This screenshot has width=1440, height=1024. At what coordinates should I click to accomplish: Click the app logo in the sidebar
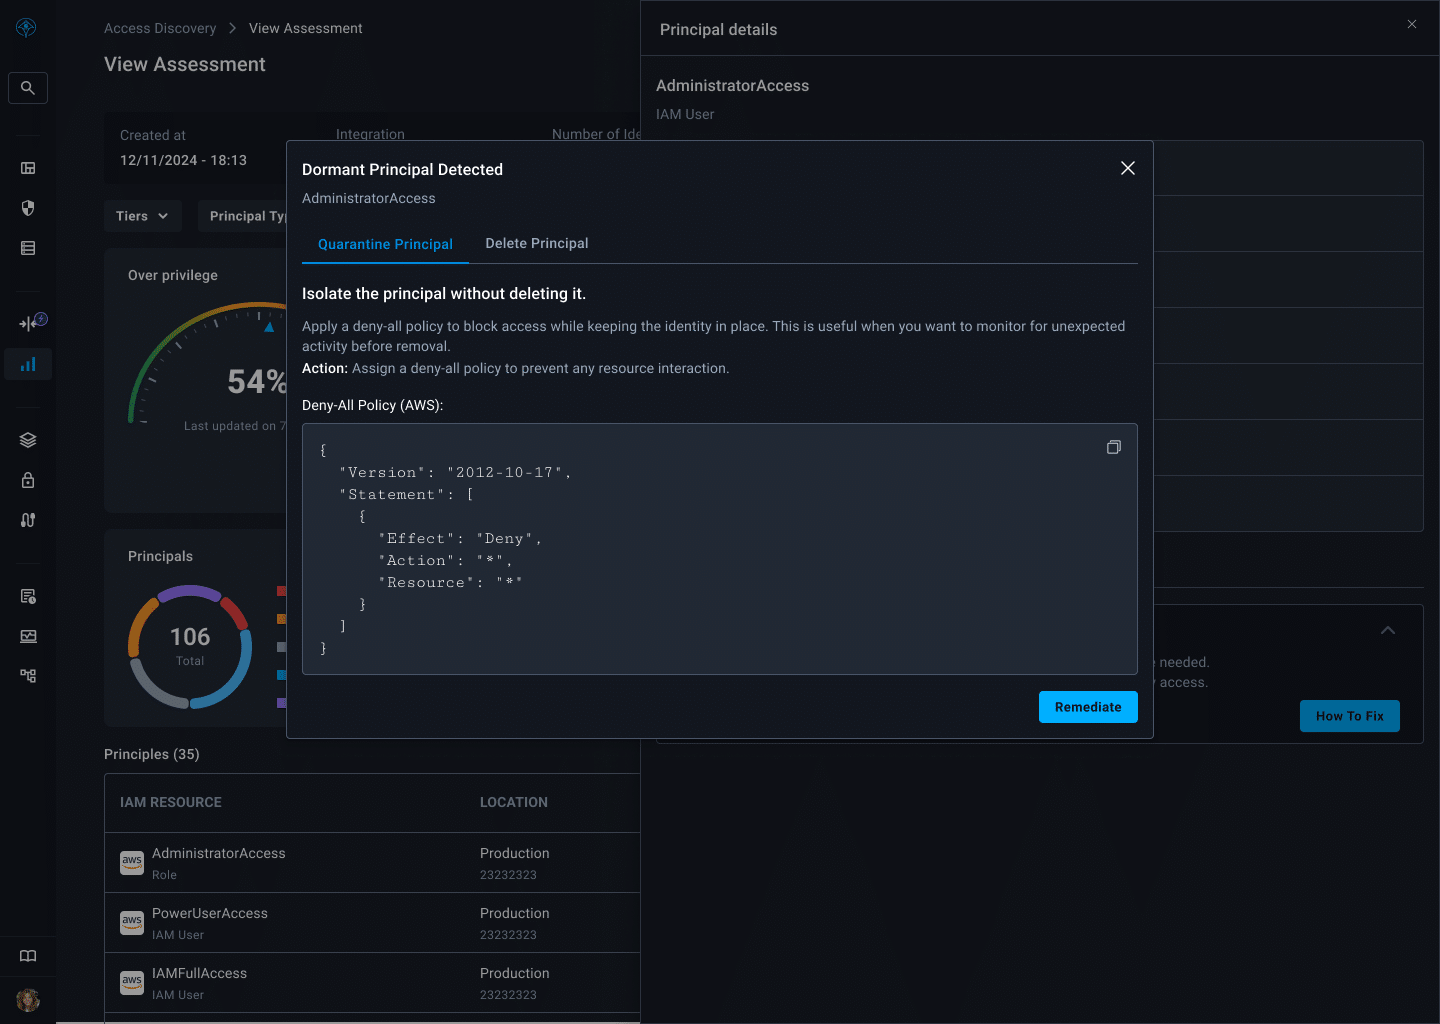pos(27,28)
